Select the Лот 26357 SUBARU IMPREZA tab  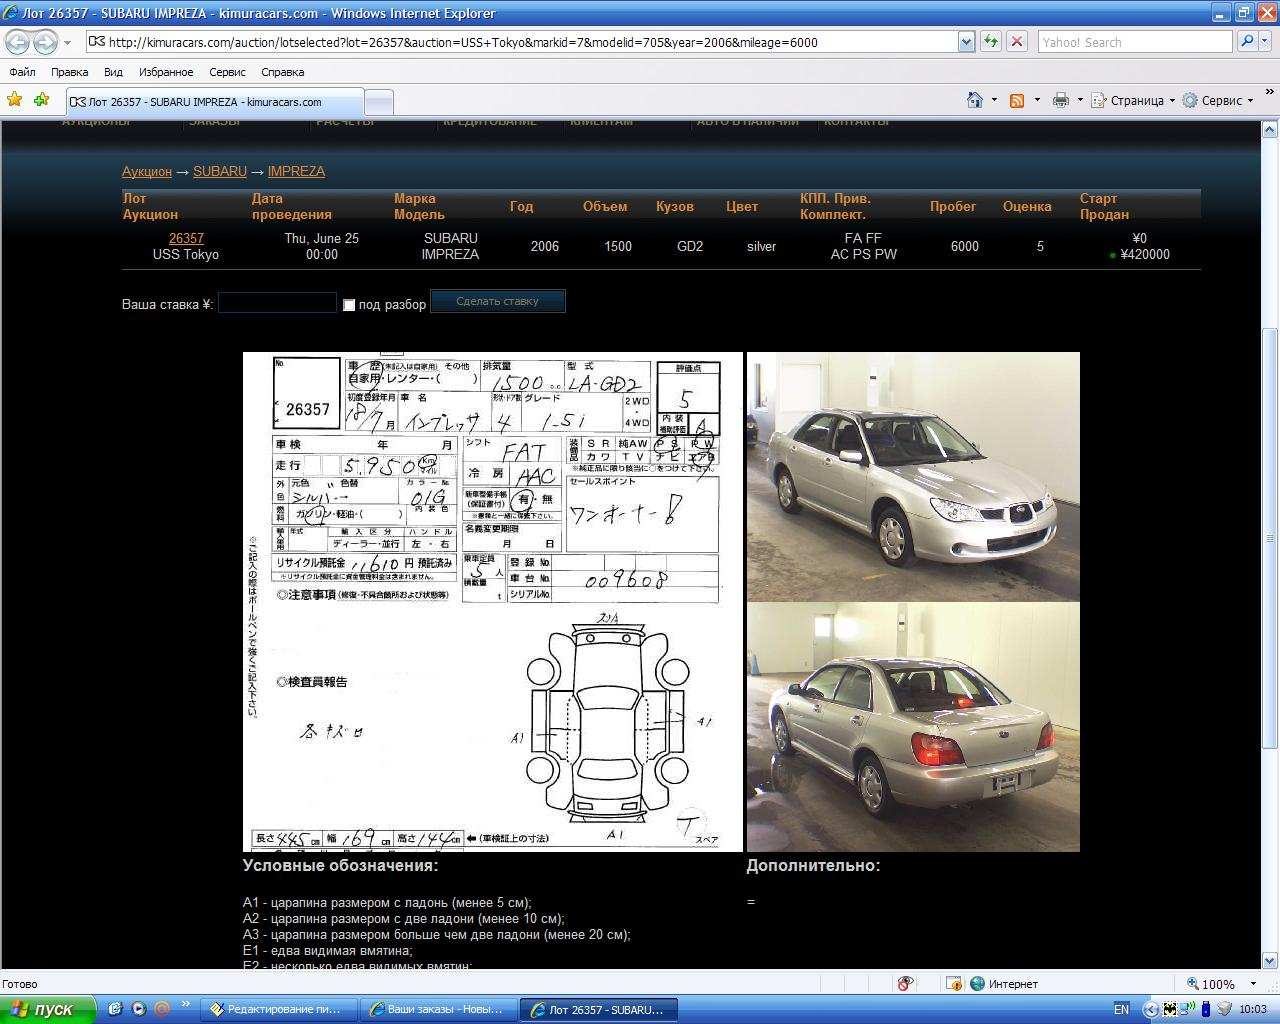[215, 102]
